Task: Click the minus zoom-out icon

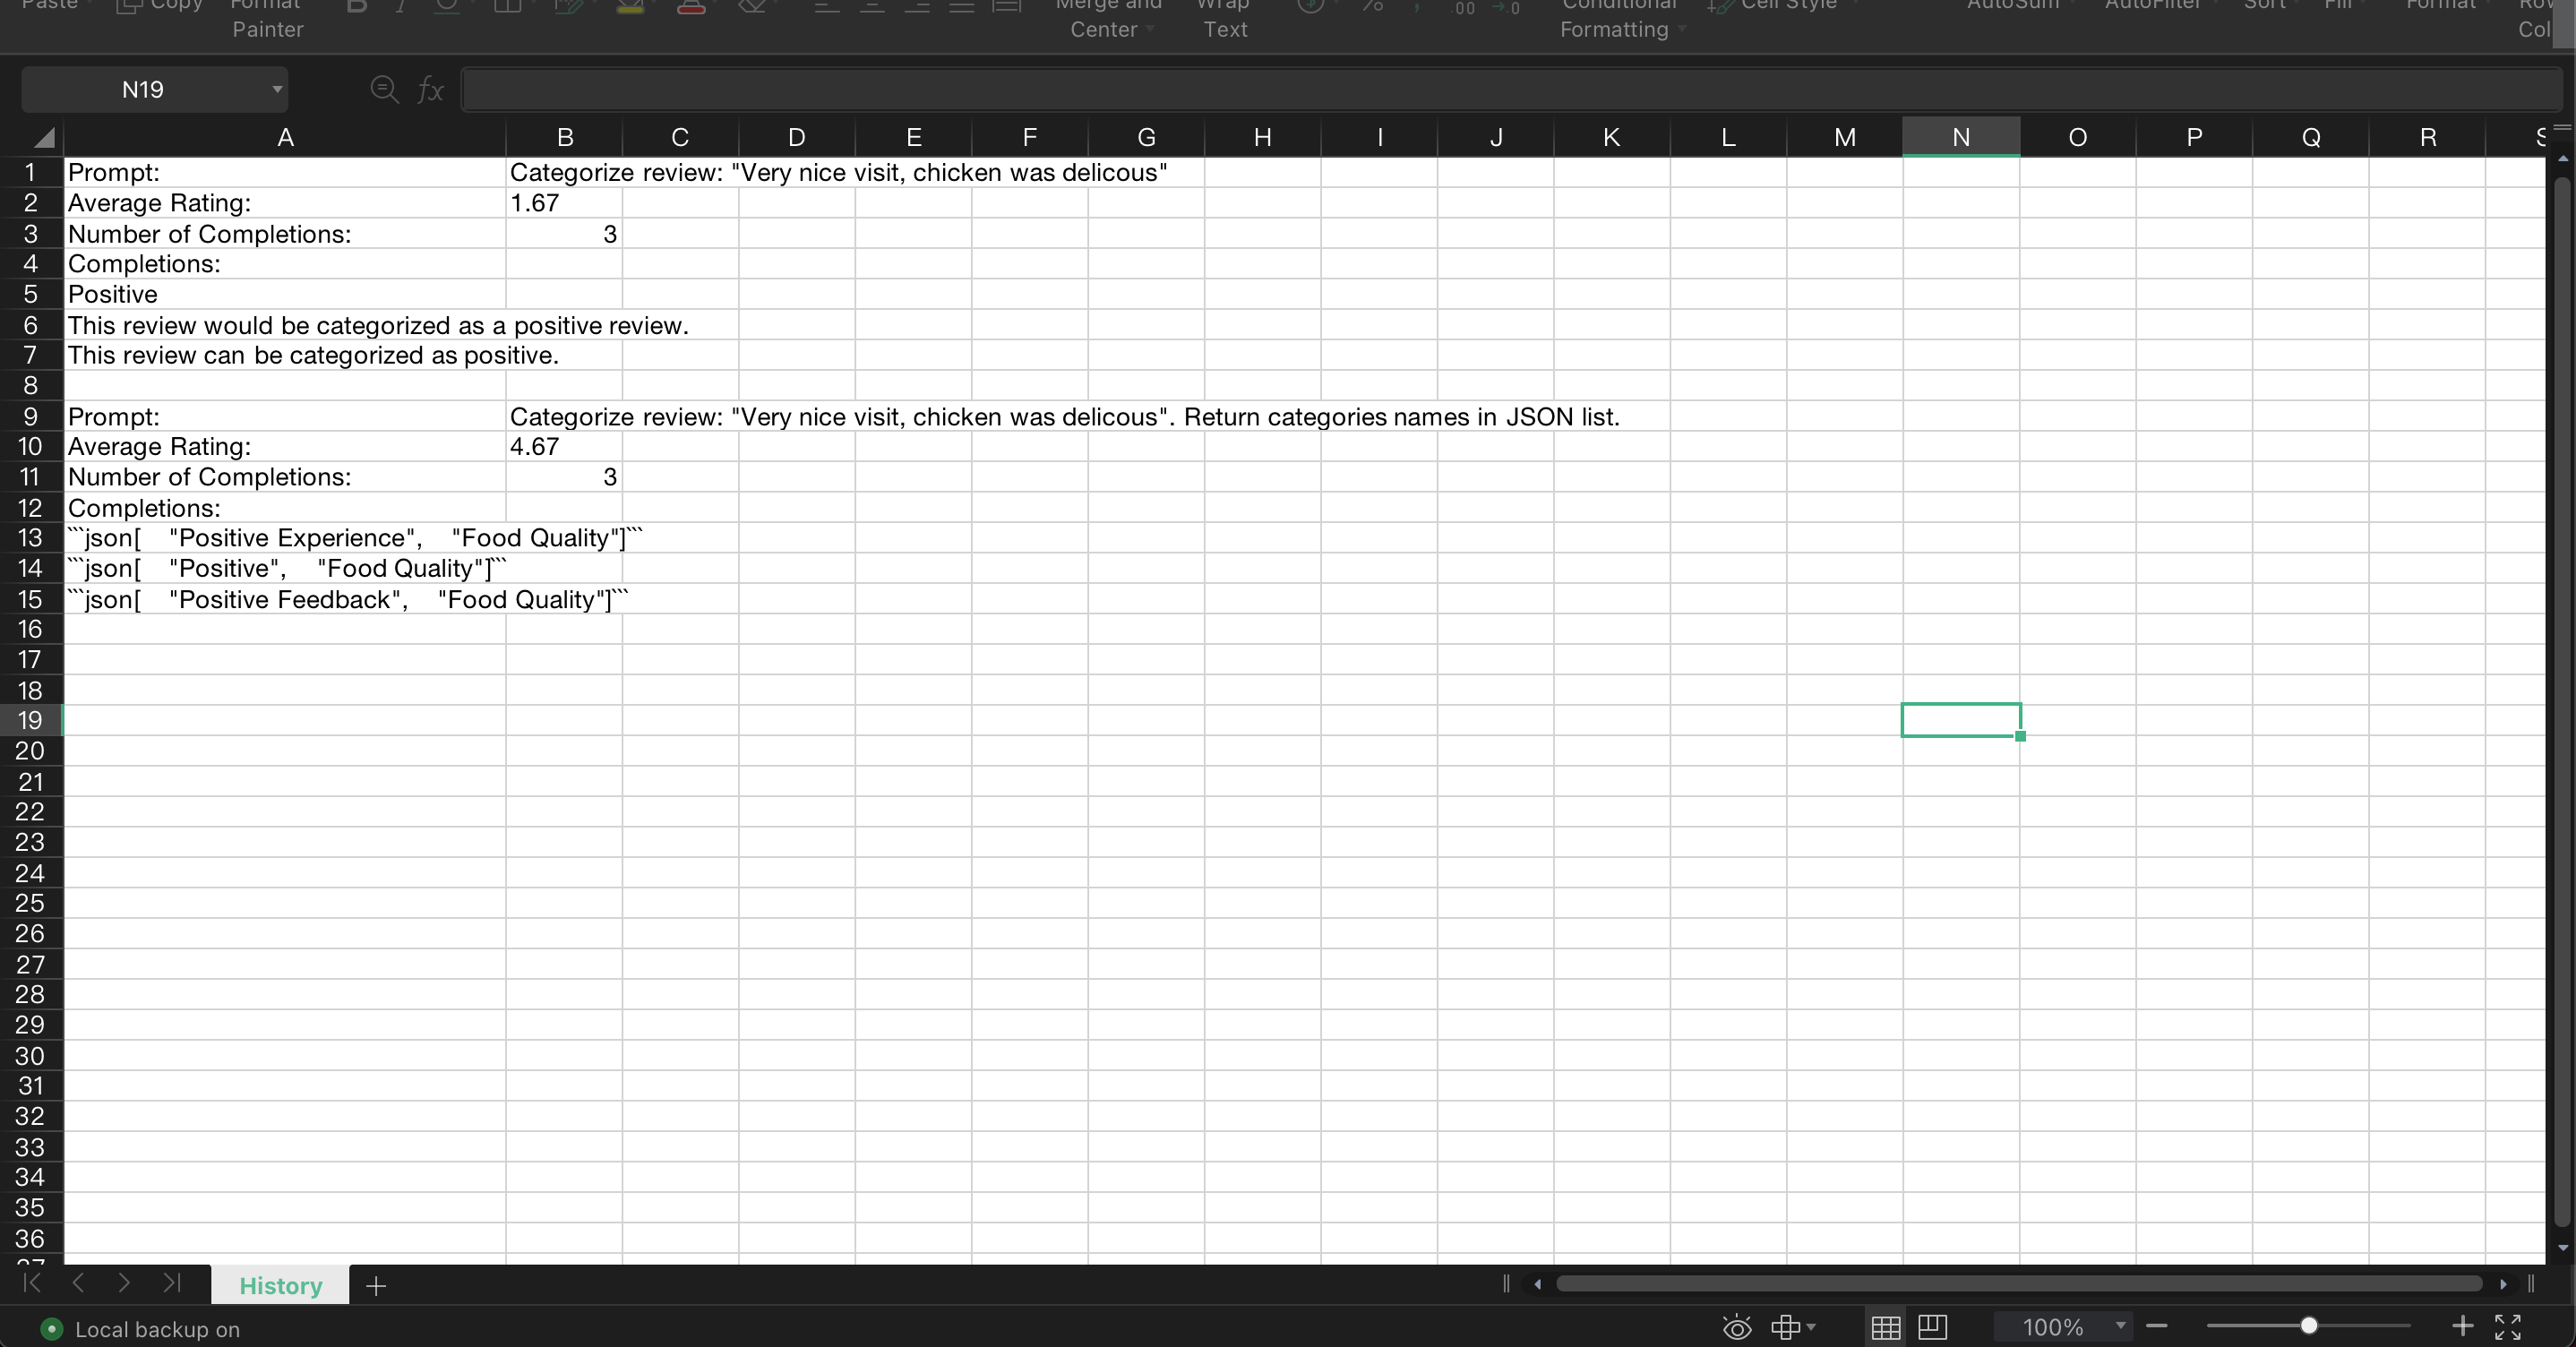Action: [2157, 1326]
